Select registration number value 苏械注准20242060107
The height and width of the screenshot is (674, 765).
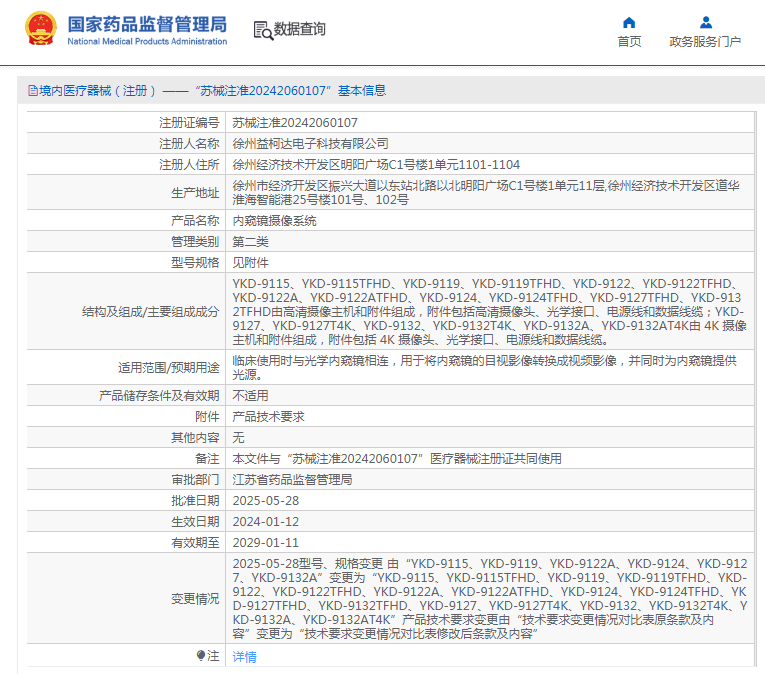295,123
